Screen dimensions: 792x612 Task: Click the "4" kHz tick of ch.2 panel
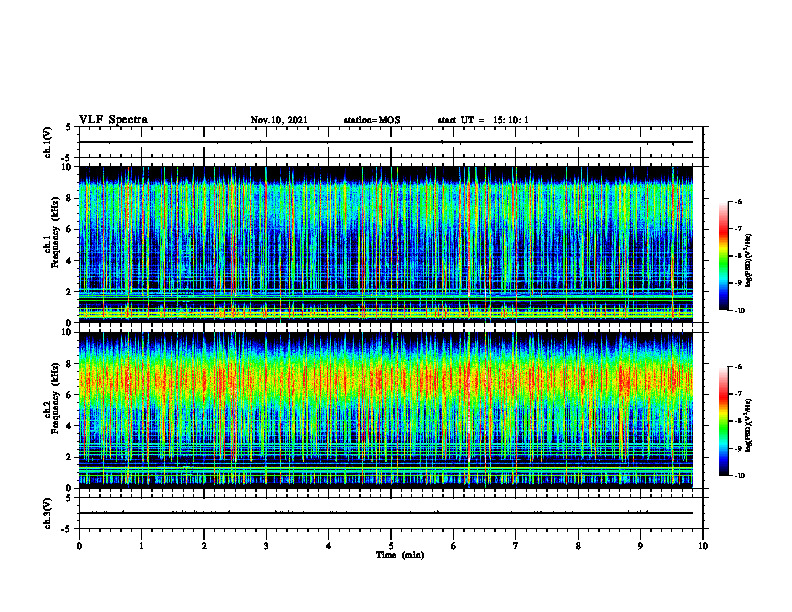click(70, 426)
